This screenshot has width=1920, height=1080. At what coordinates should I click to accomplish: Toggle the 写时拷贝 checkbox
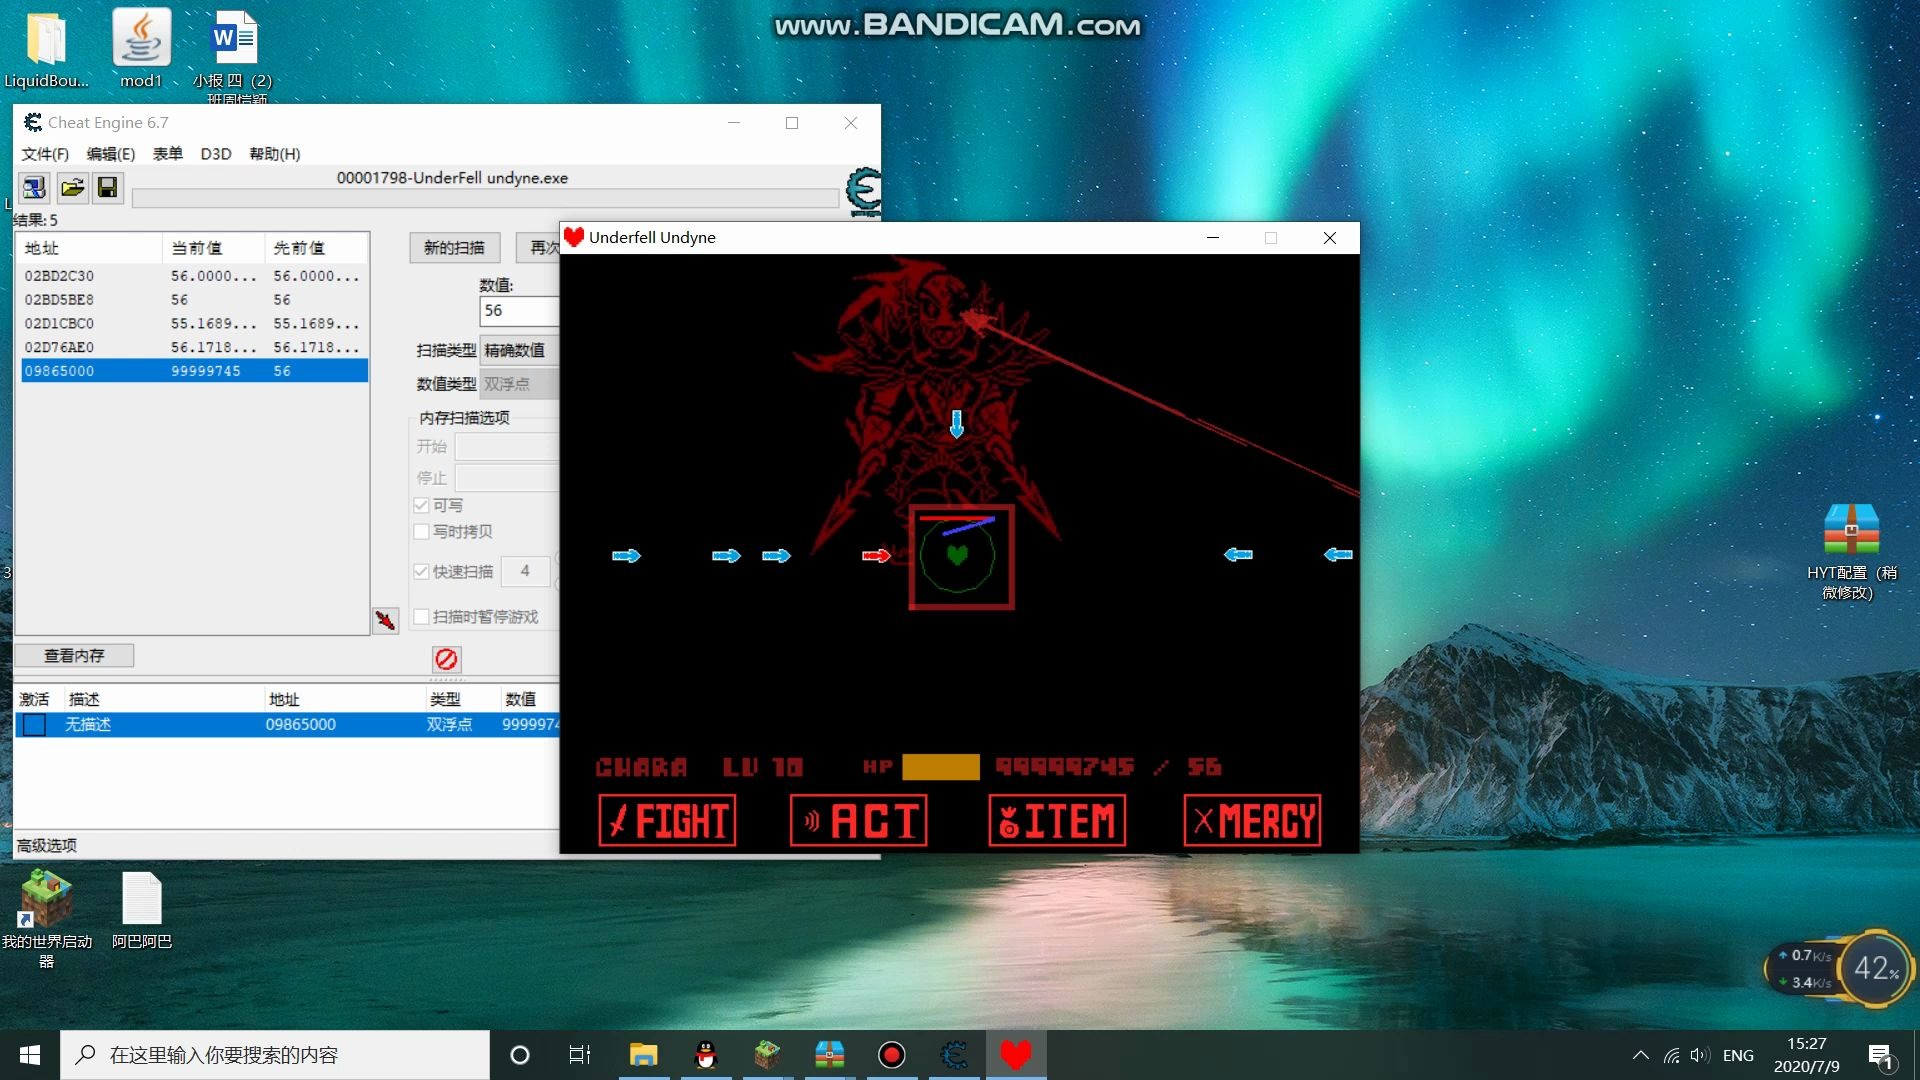pyautogui.click(x=421, y=531)
